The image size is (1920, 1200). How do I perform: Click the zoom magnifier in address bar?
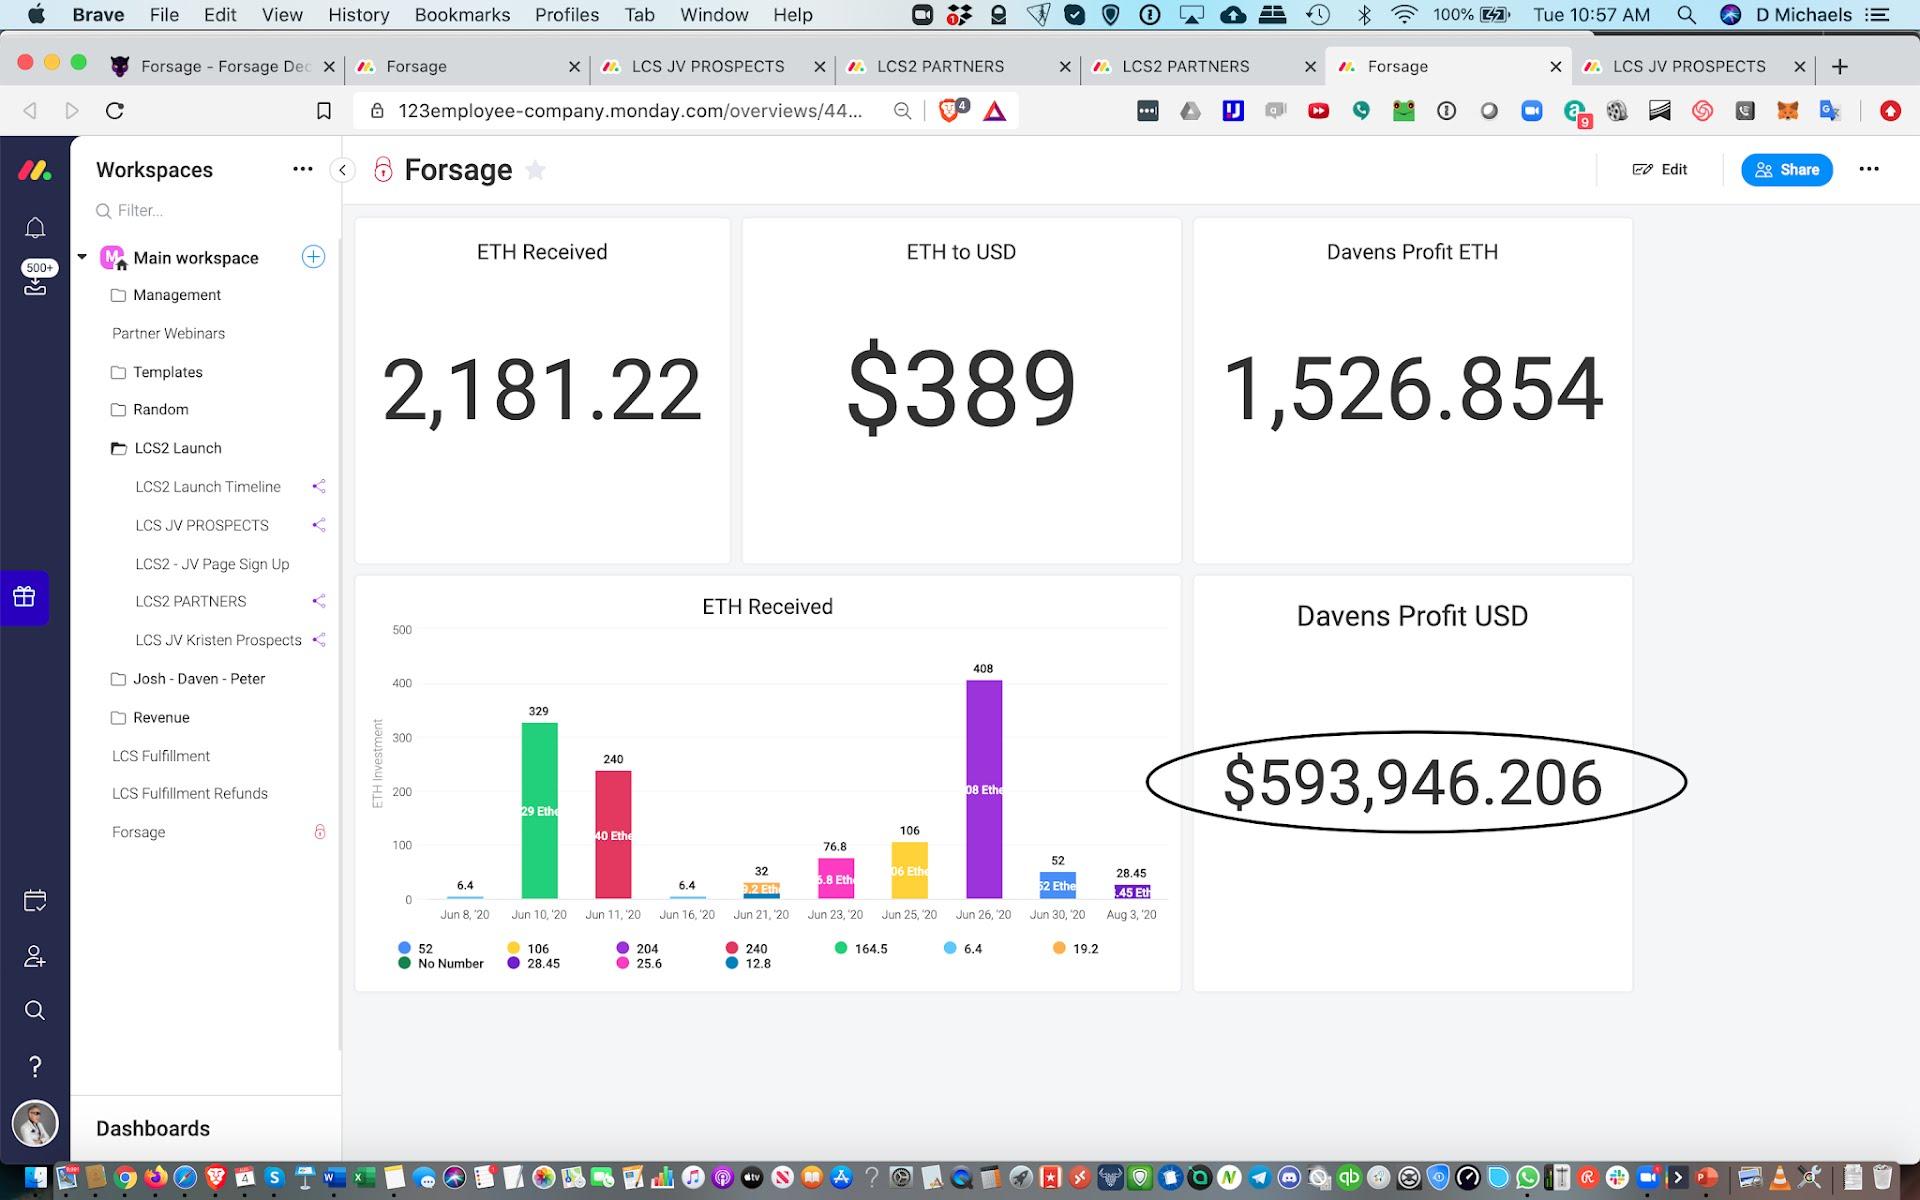(x=902, y=111)
